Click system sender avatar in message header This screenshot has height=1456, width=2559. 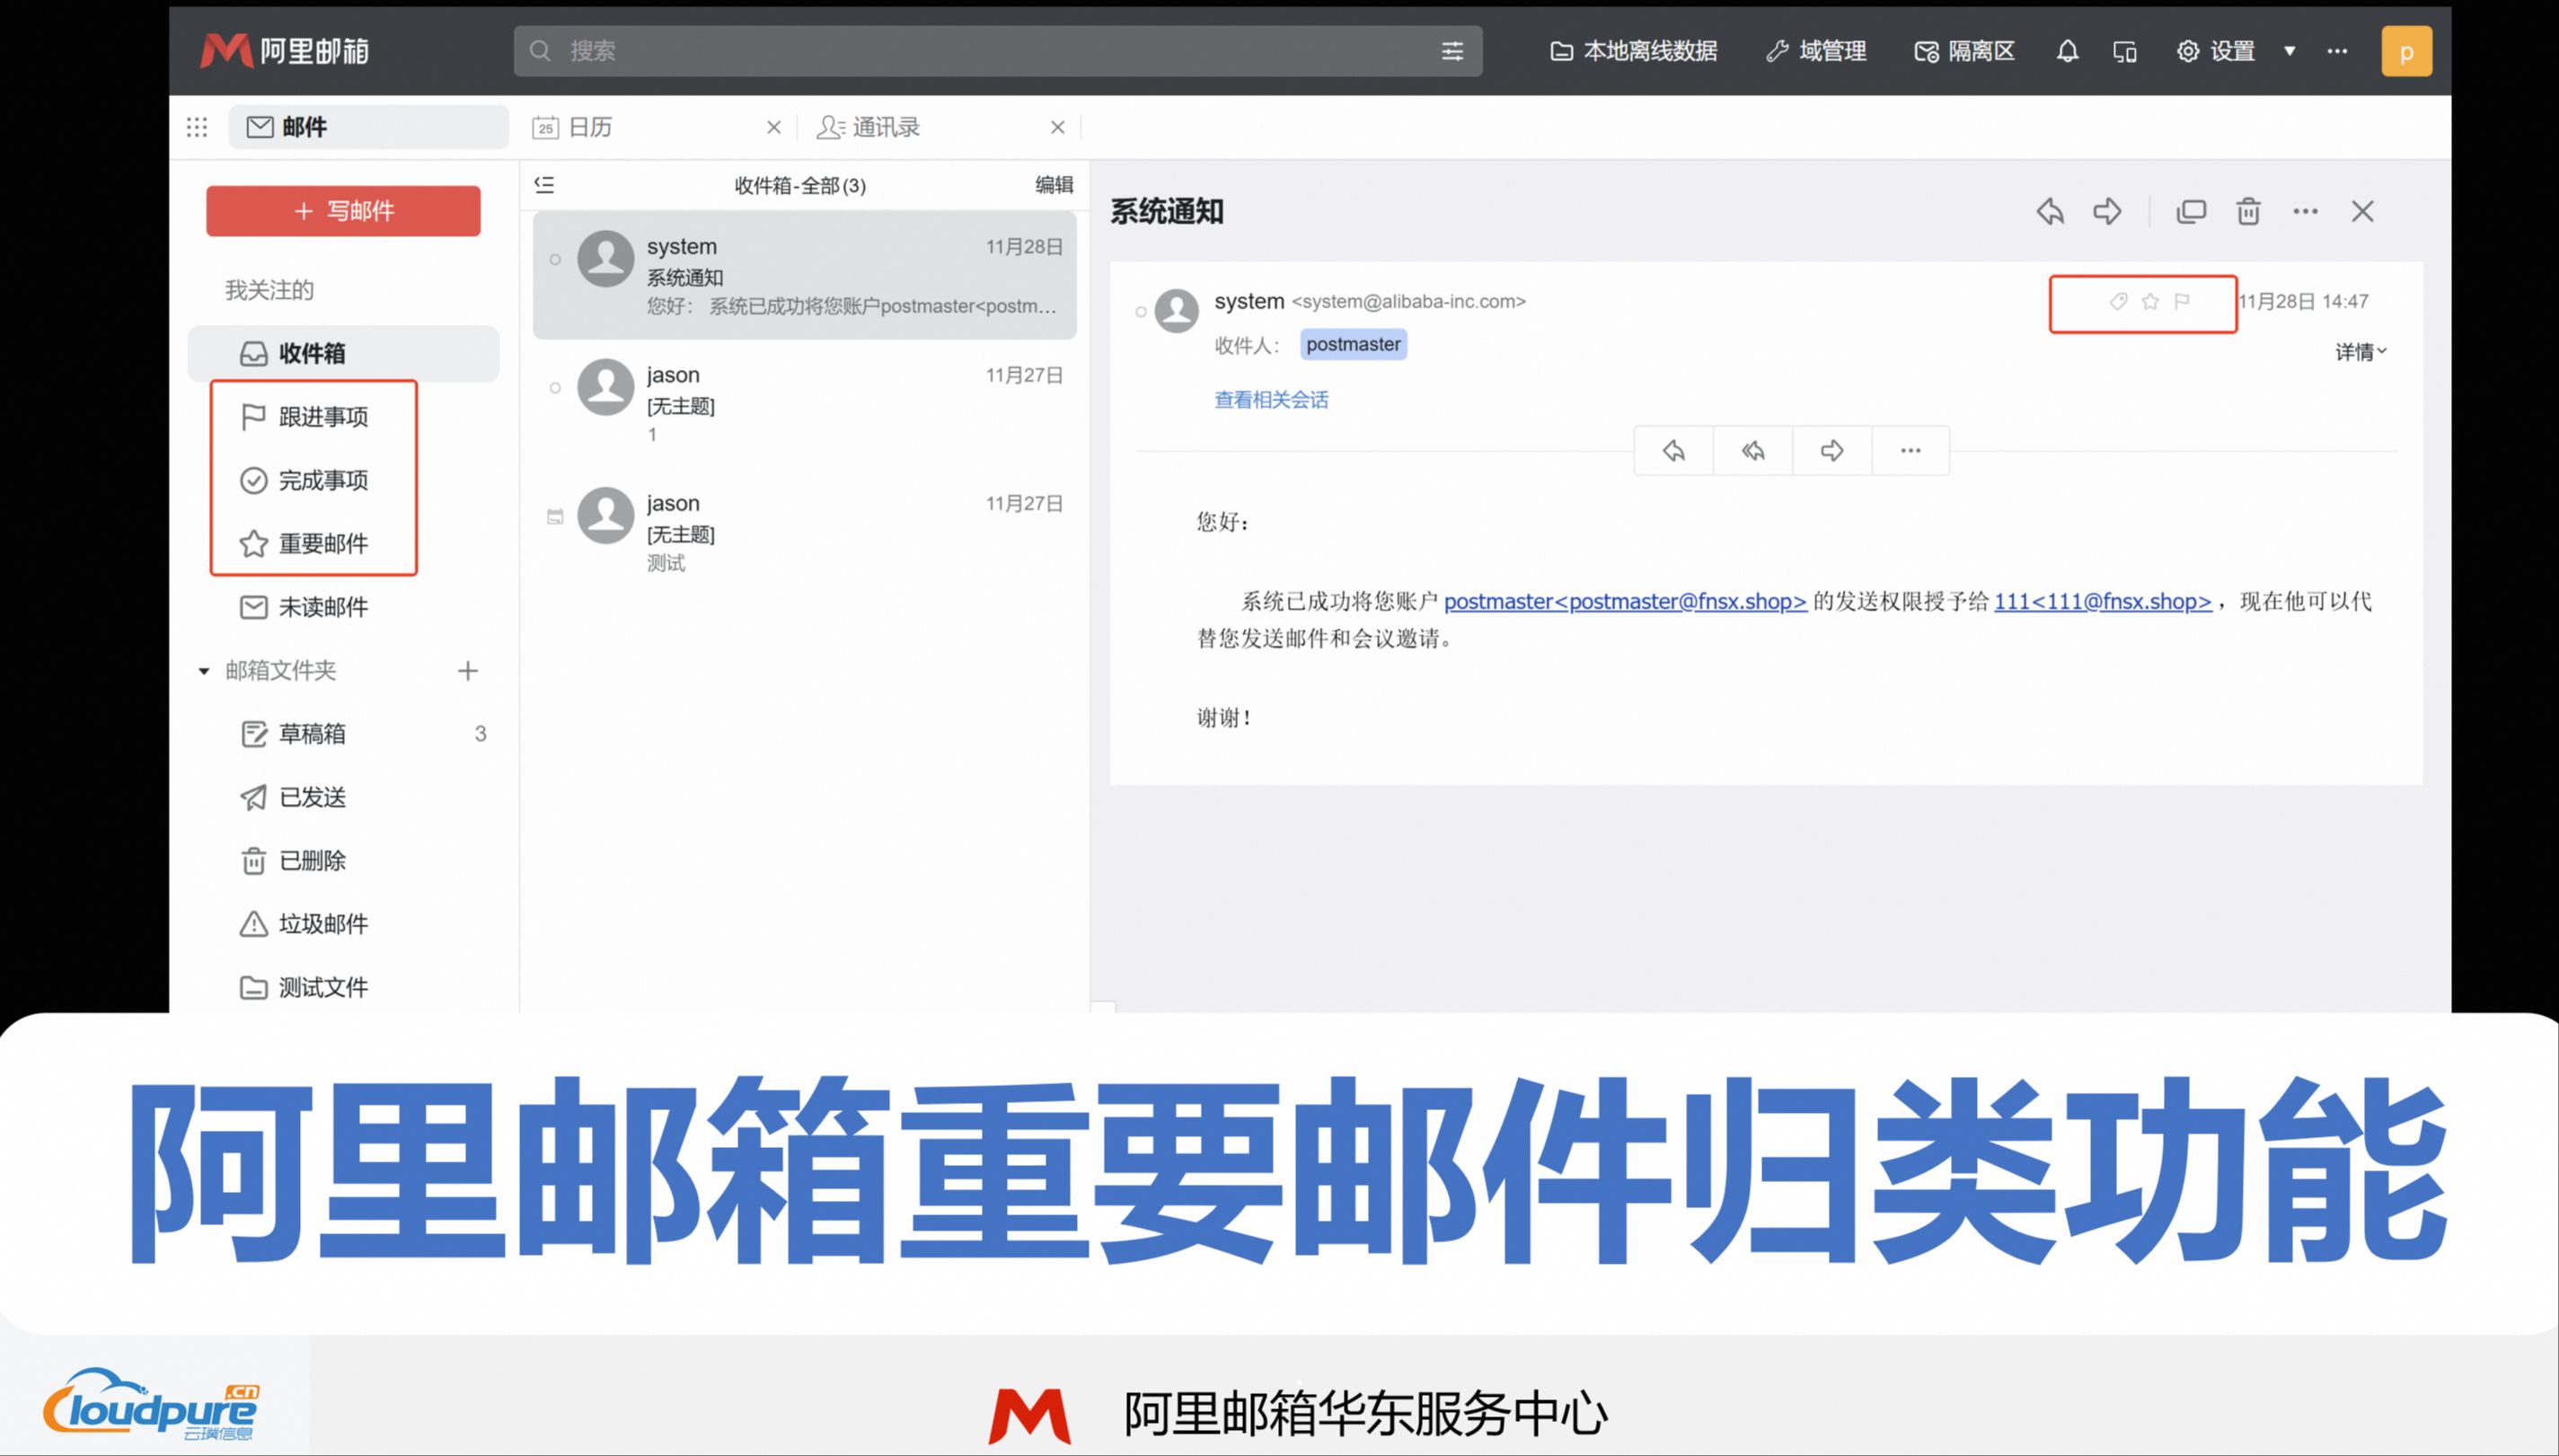point(1176,311)
